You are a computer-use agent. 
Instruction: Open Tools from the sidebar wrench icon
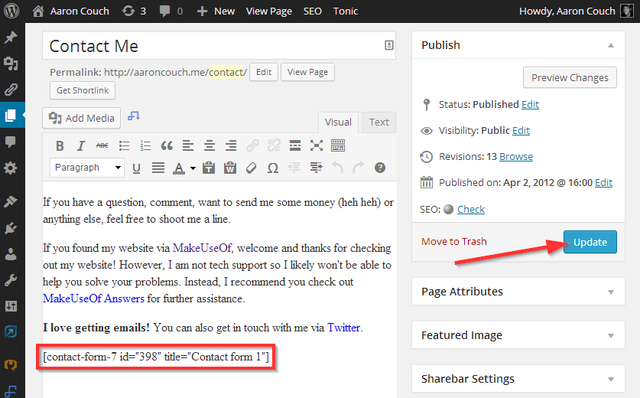point(11,280)
